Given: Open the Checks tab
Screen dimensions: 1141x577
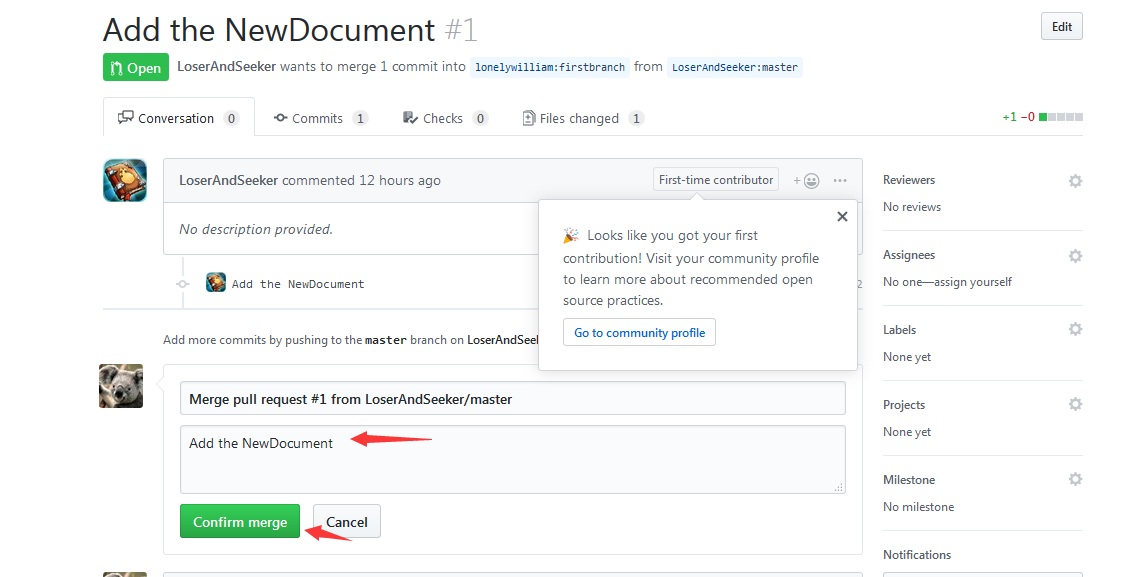Looking at the screenshot, I should [x=445, y=118].
